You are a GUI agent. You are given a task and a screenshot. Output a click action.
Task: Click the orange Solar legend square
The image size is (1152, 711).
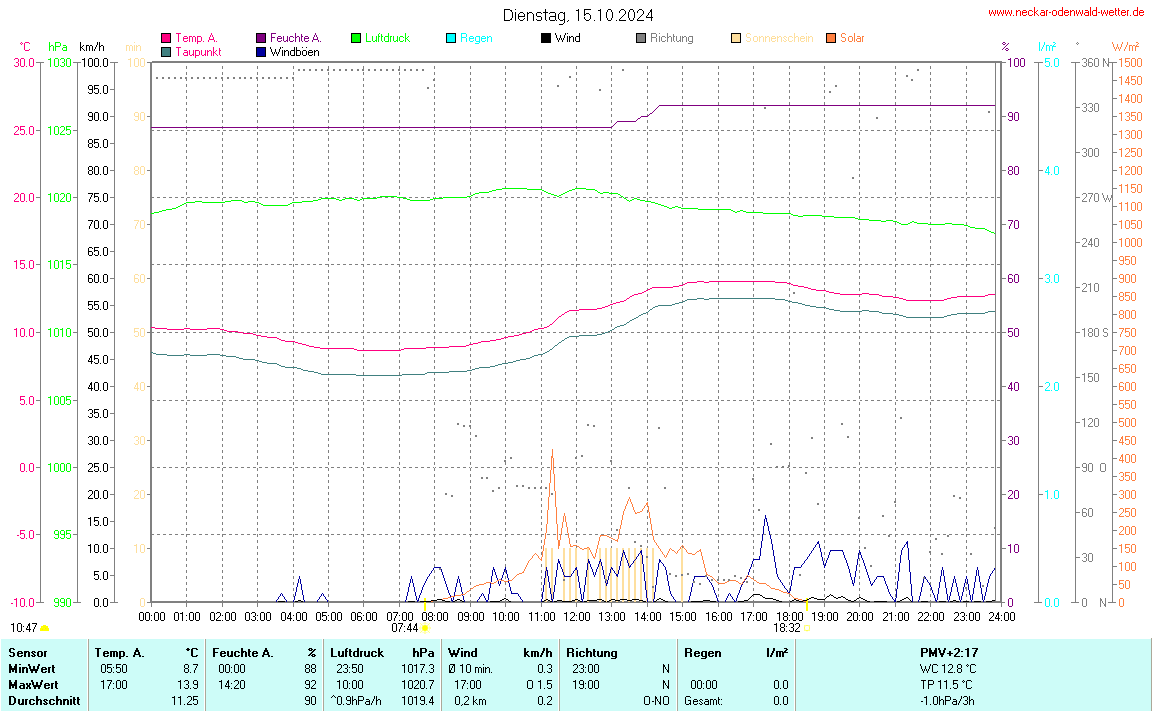831,38
